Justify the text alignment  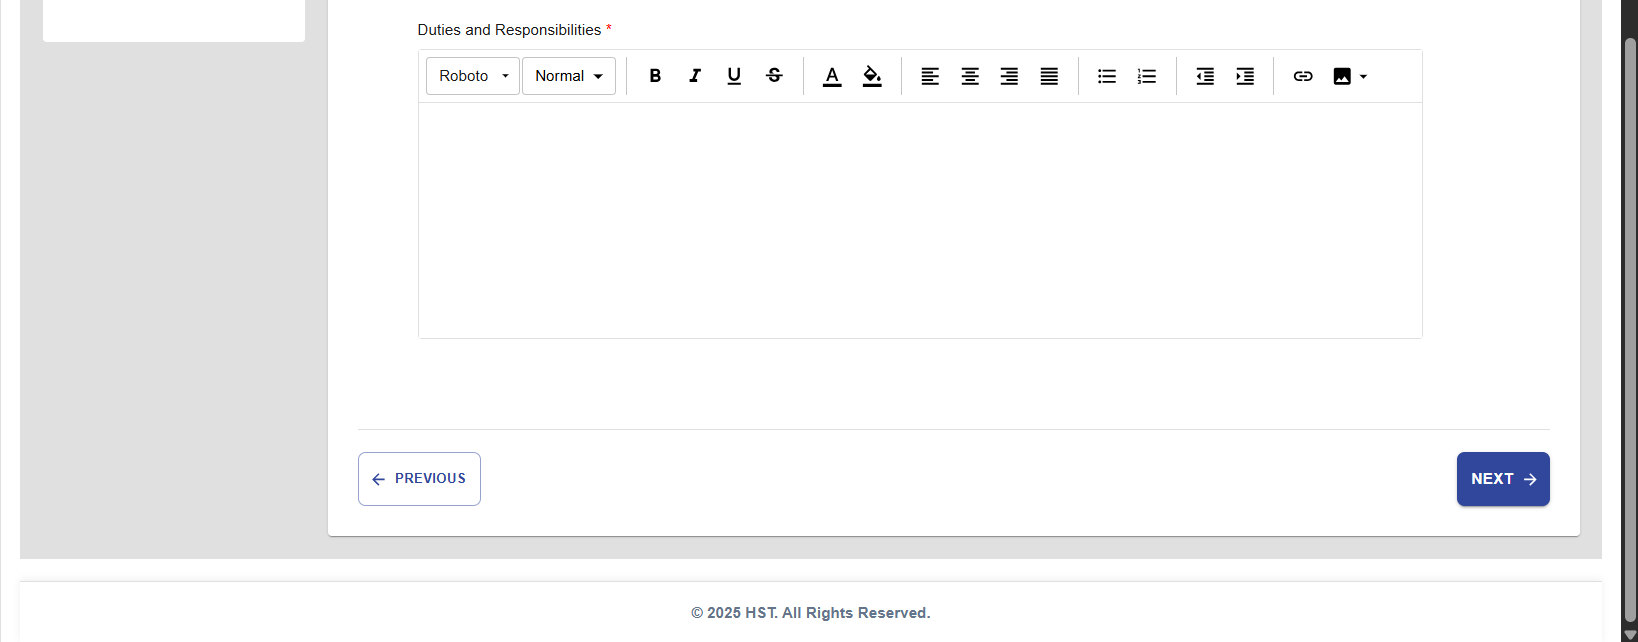click(x=1049, y=76)
